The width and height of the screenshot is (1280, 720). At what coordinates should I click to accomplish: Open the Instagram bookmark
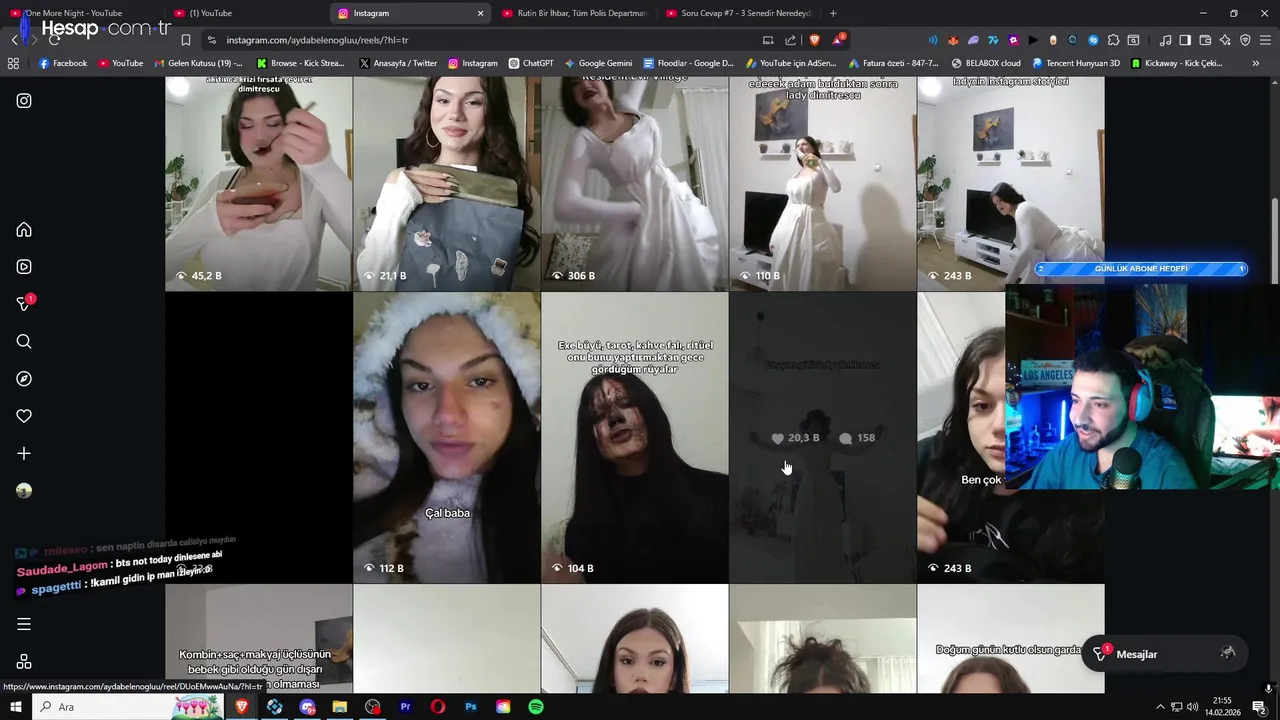tap(473, 63)
